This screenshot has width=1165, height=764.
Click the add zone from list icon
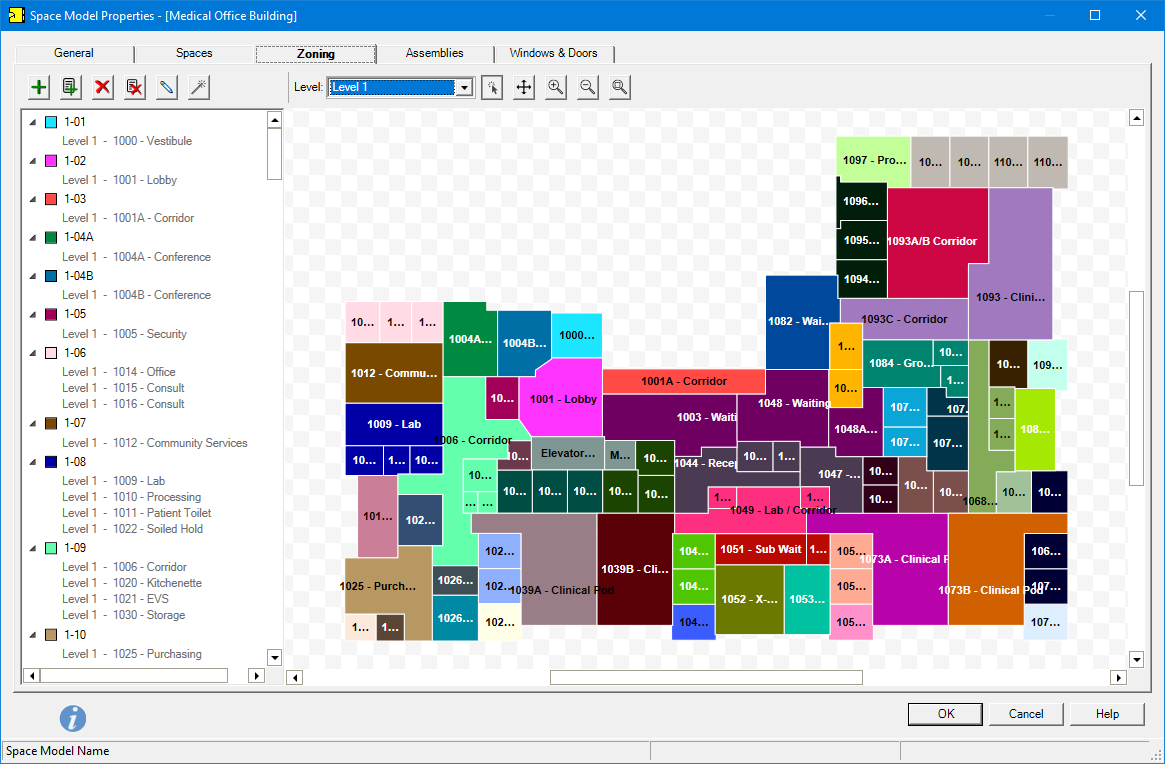pos(71,87)
